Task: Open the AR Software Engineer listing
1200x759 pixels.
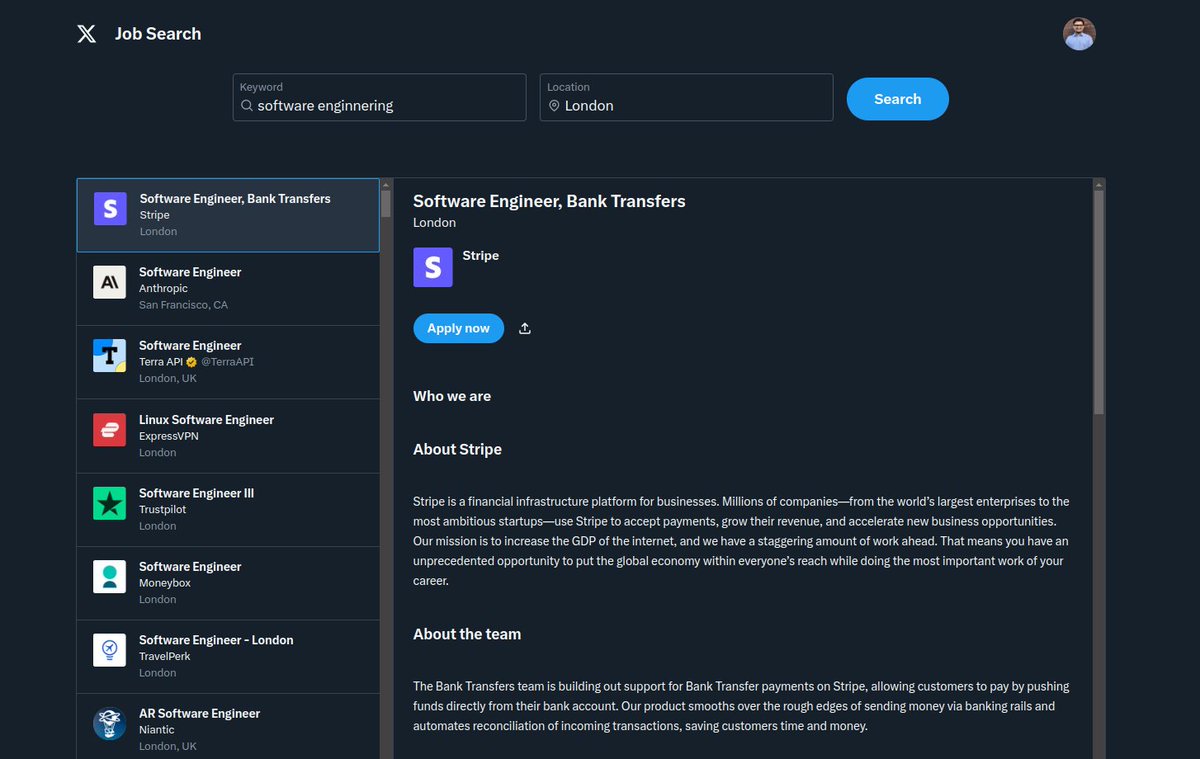Action: [228, 727]
